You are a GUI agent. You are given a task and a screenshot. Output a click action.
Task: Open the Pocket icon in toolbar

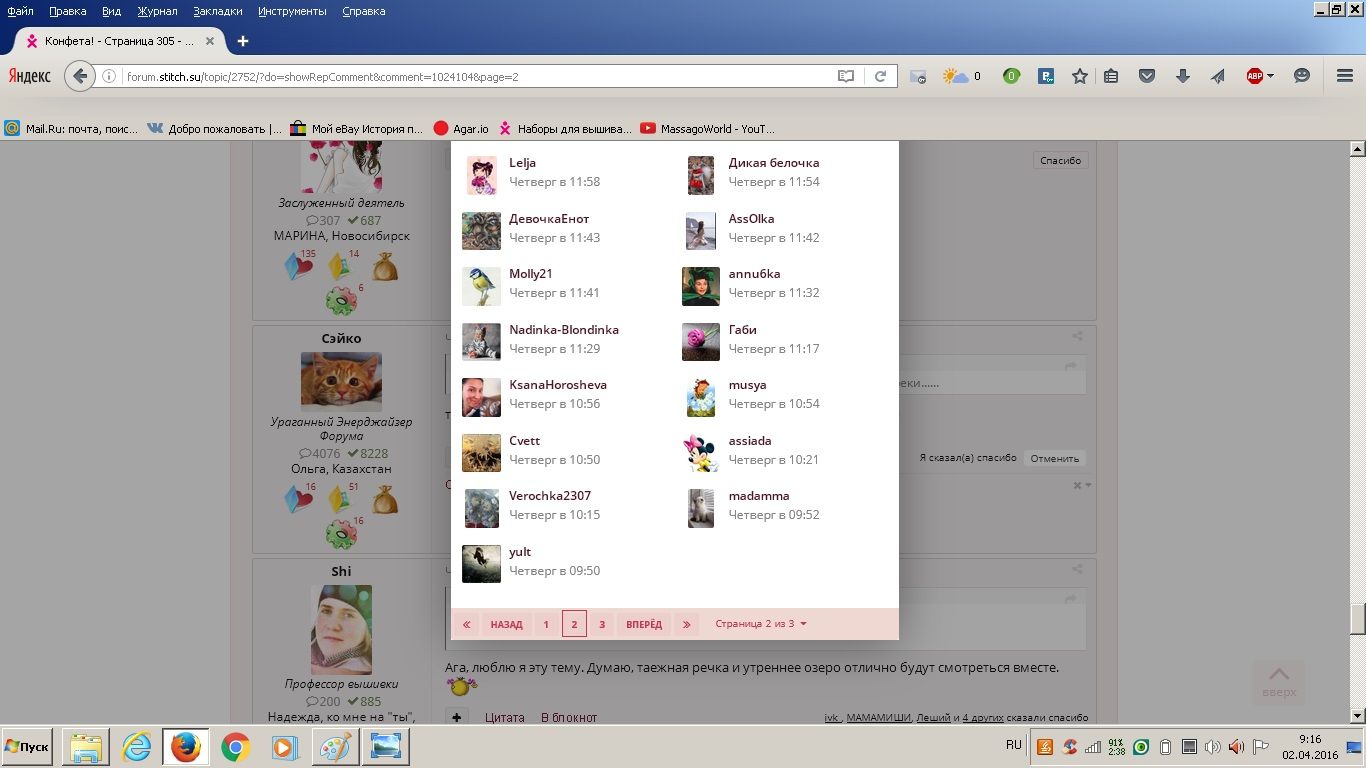(x=1147, y=76)
